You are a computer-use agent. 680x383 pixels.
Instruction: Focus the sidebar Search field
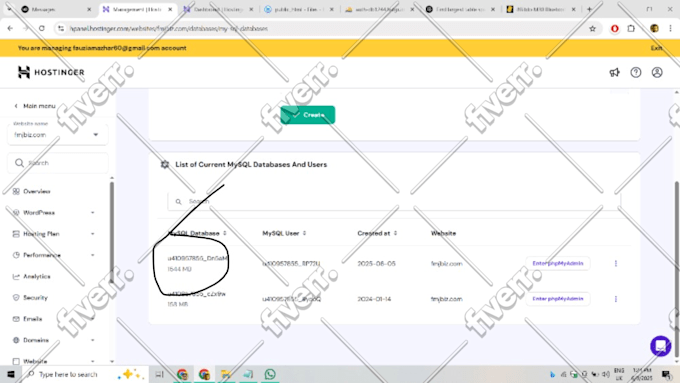[x=57, y=163]
